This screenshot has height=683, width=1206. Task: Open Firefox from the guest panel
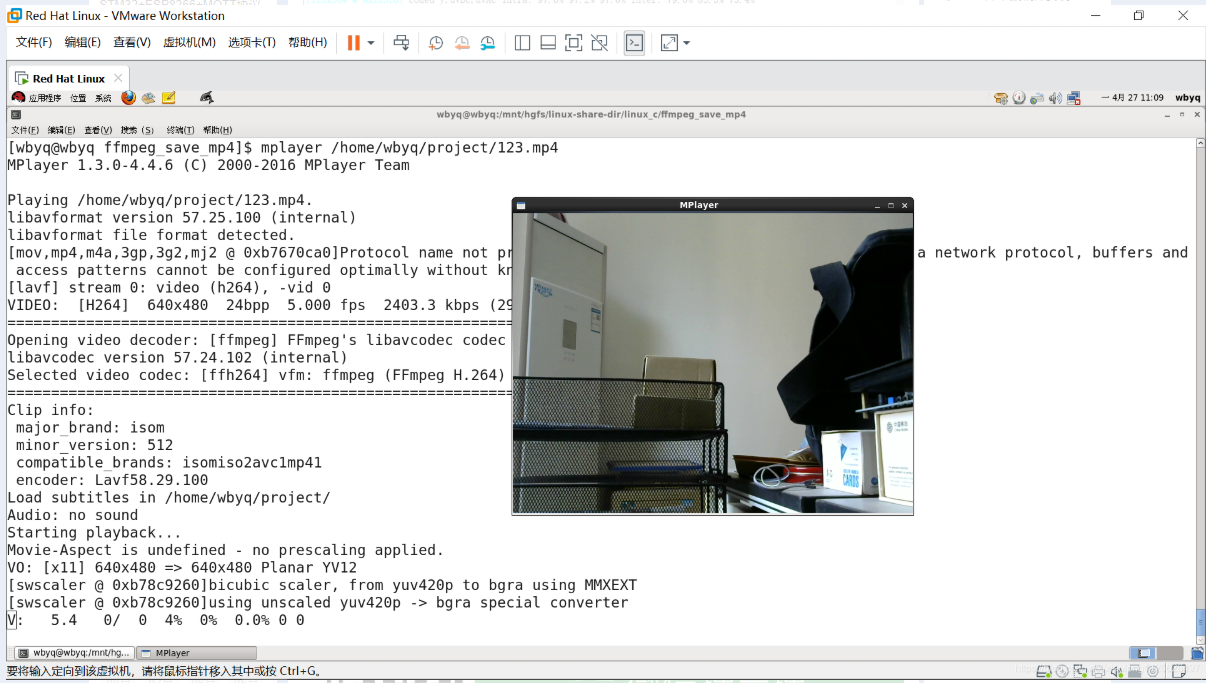[128, 97]
